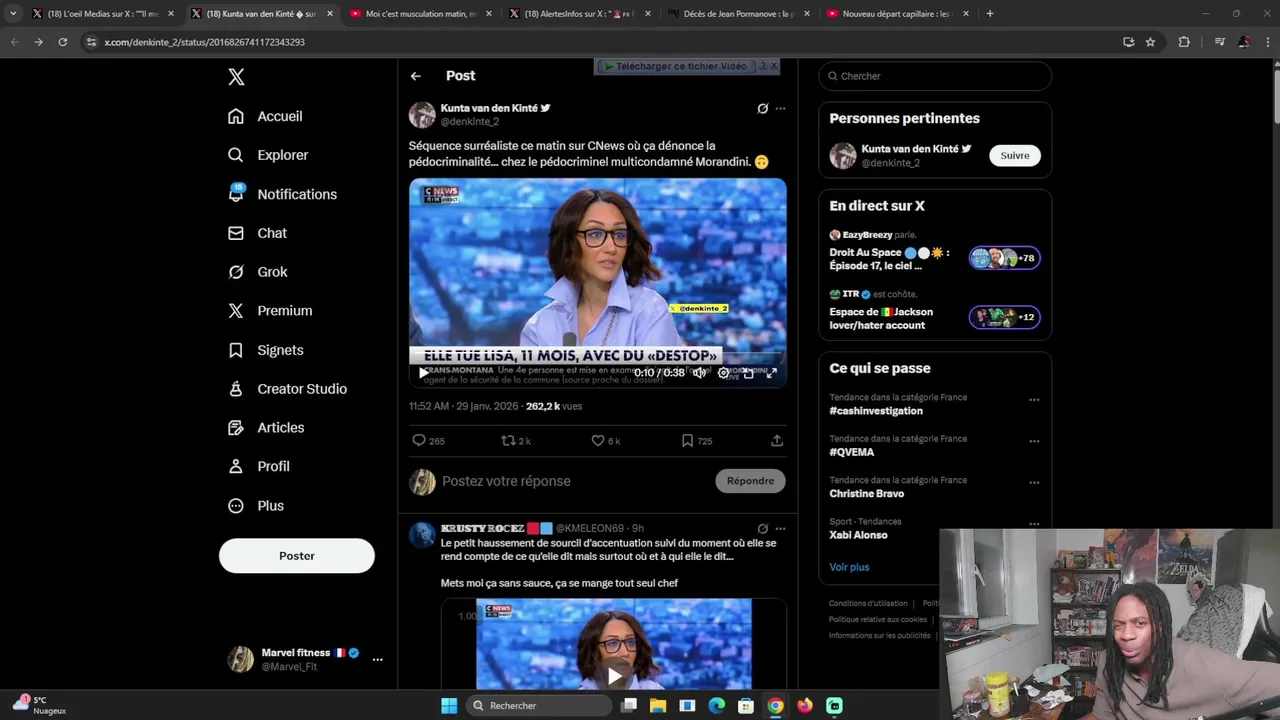Image resolution: width=1280 pixels, height=720 pixels.
Task: Open options for #QVEMA trend
Action: click(x=1034, y=441)
